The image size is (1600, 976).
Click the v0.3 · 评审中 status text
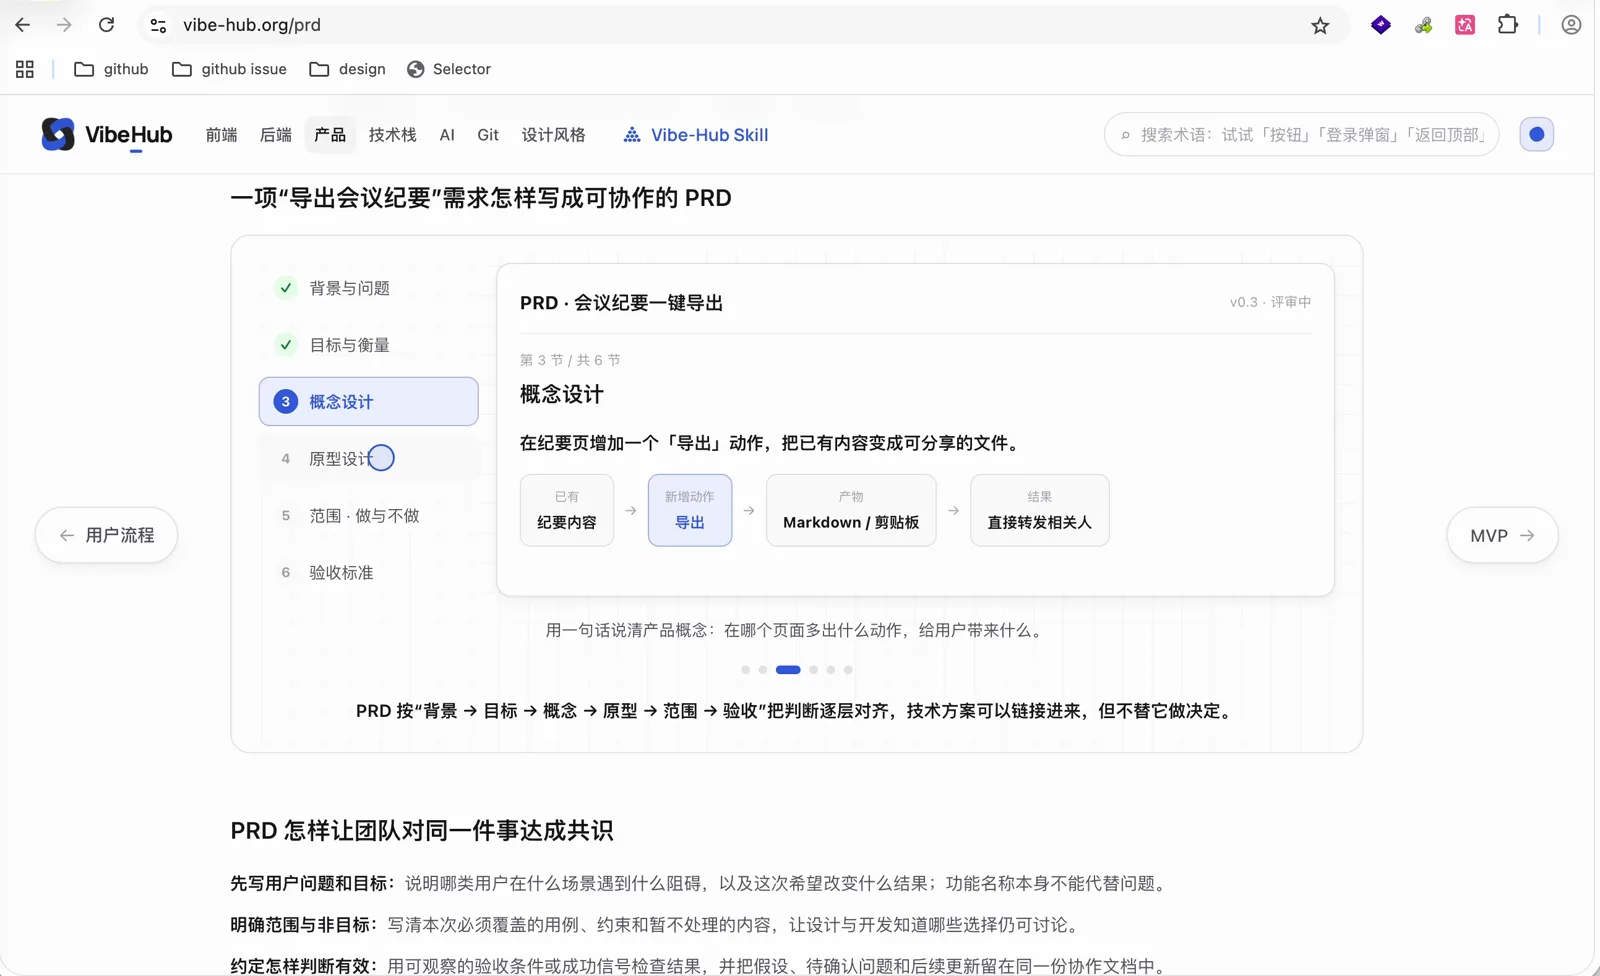[x=1270, y=302]
